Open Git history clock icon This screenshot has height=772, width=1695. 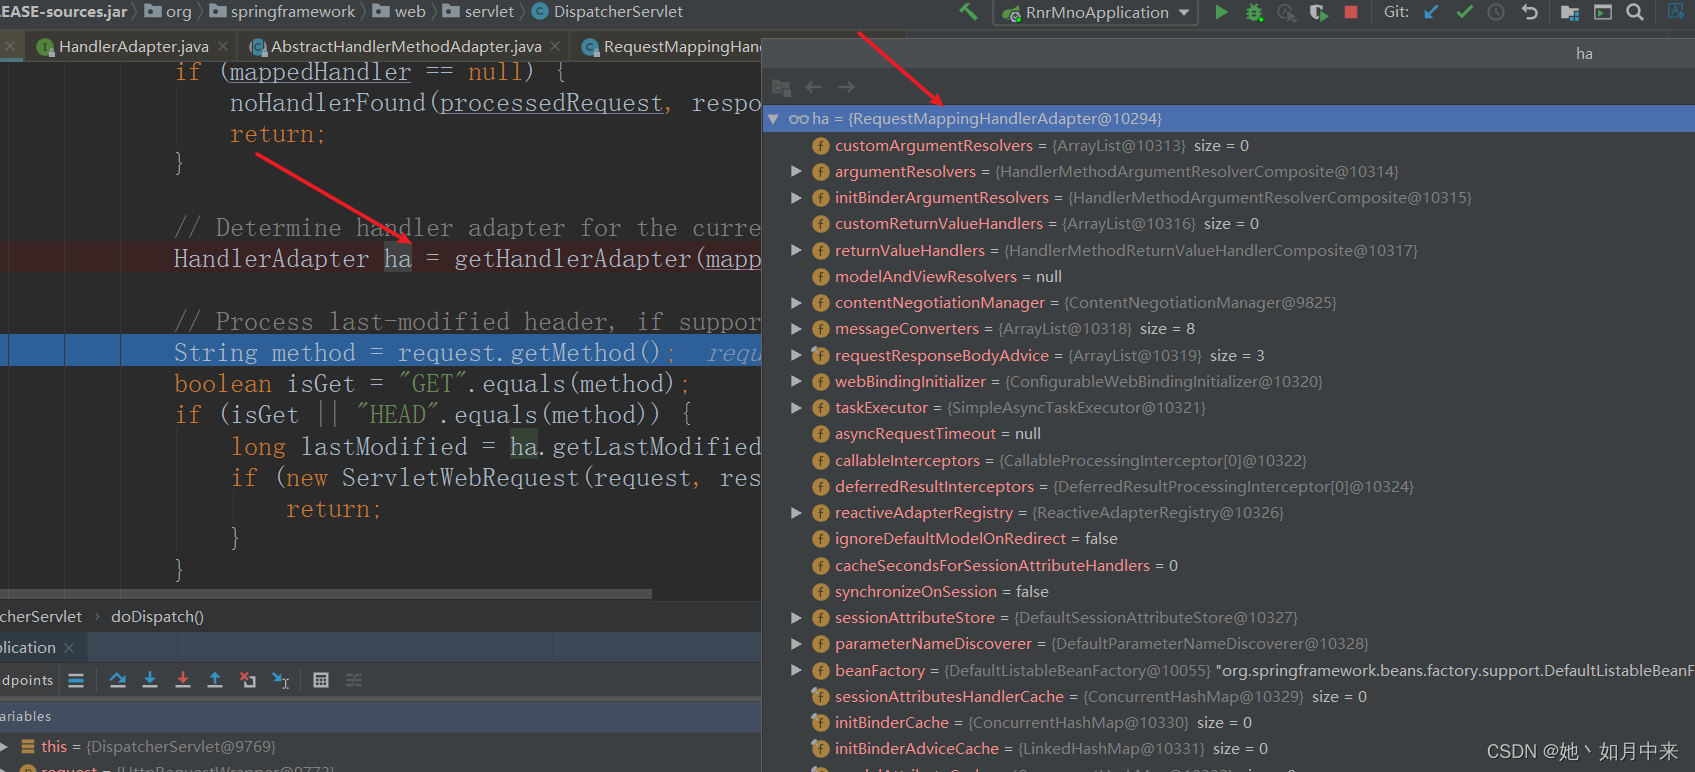click(1496, 12)
